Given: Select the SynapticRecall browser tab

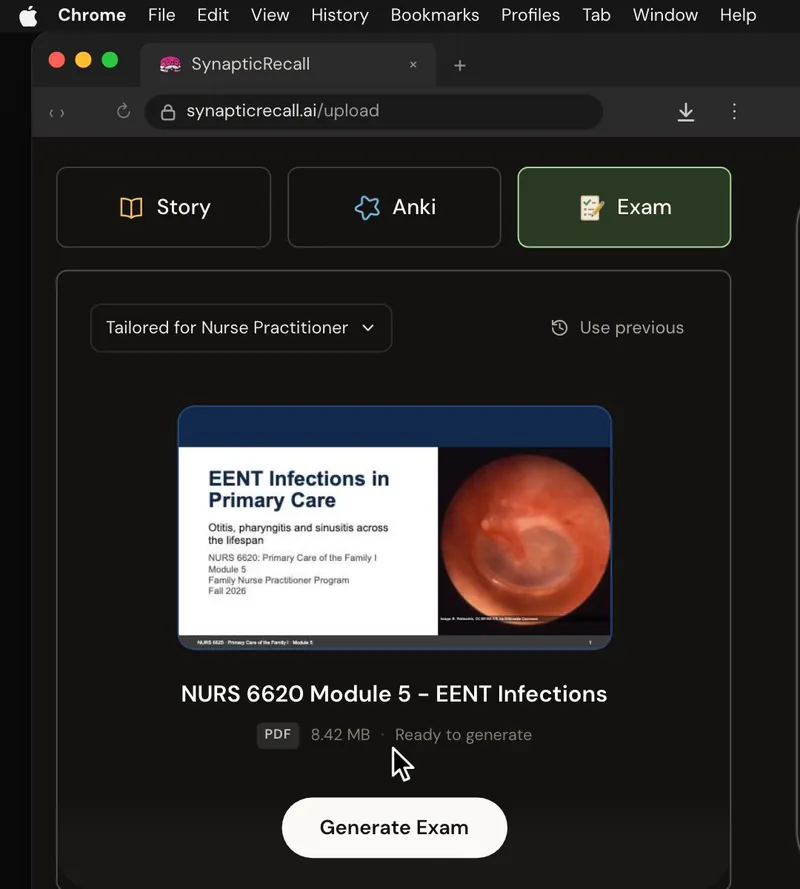Looking at the screenshot, I should (x=288, y=64).
